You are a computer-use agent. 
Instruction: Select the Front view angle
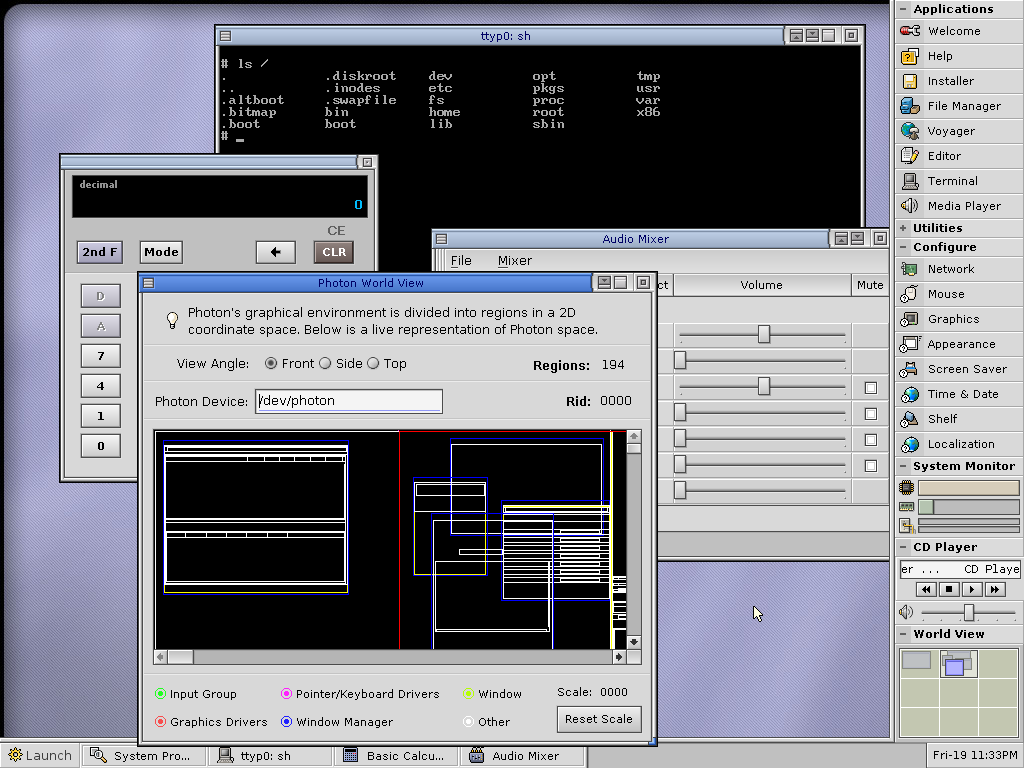[x=272, y=364]
